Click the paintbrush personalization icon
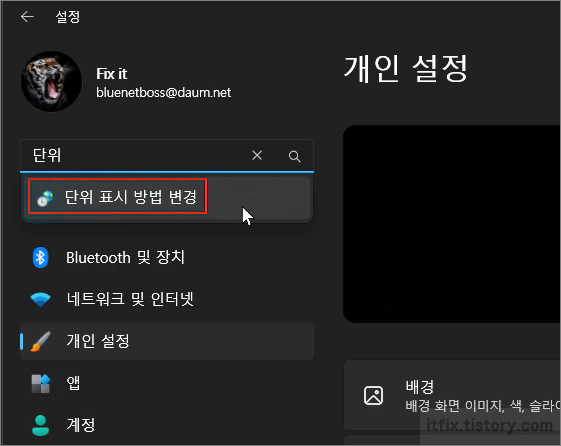This screenshot has height=446, width=561. click(40, 341)
